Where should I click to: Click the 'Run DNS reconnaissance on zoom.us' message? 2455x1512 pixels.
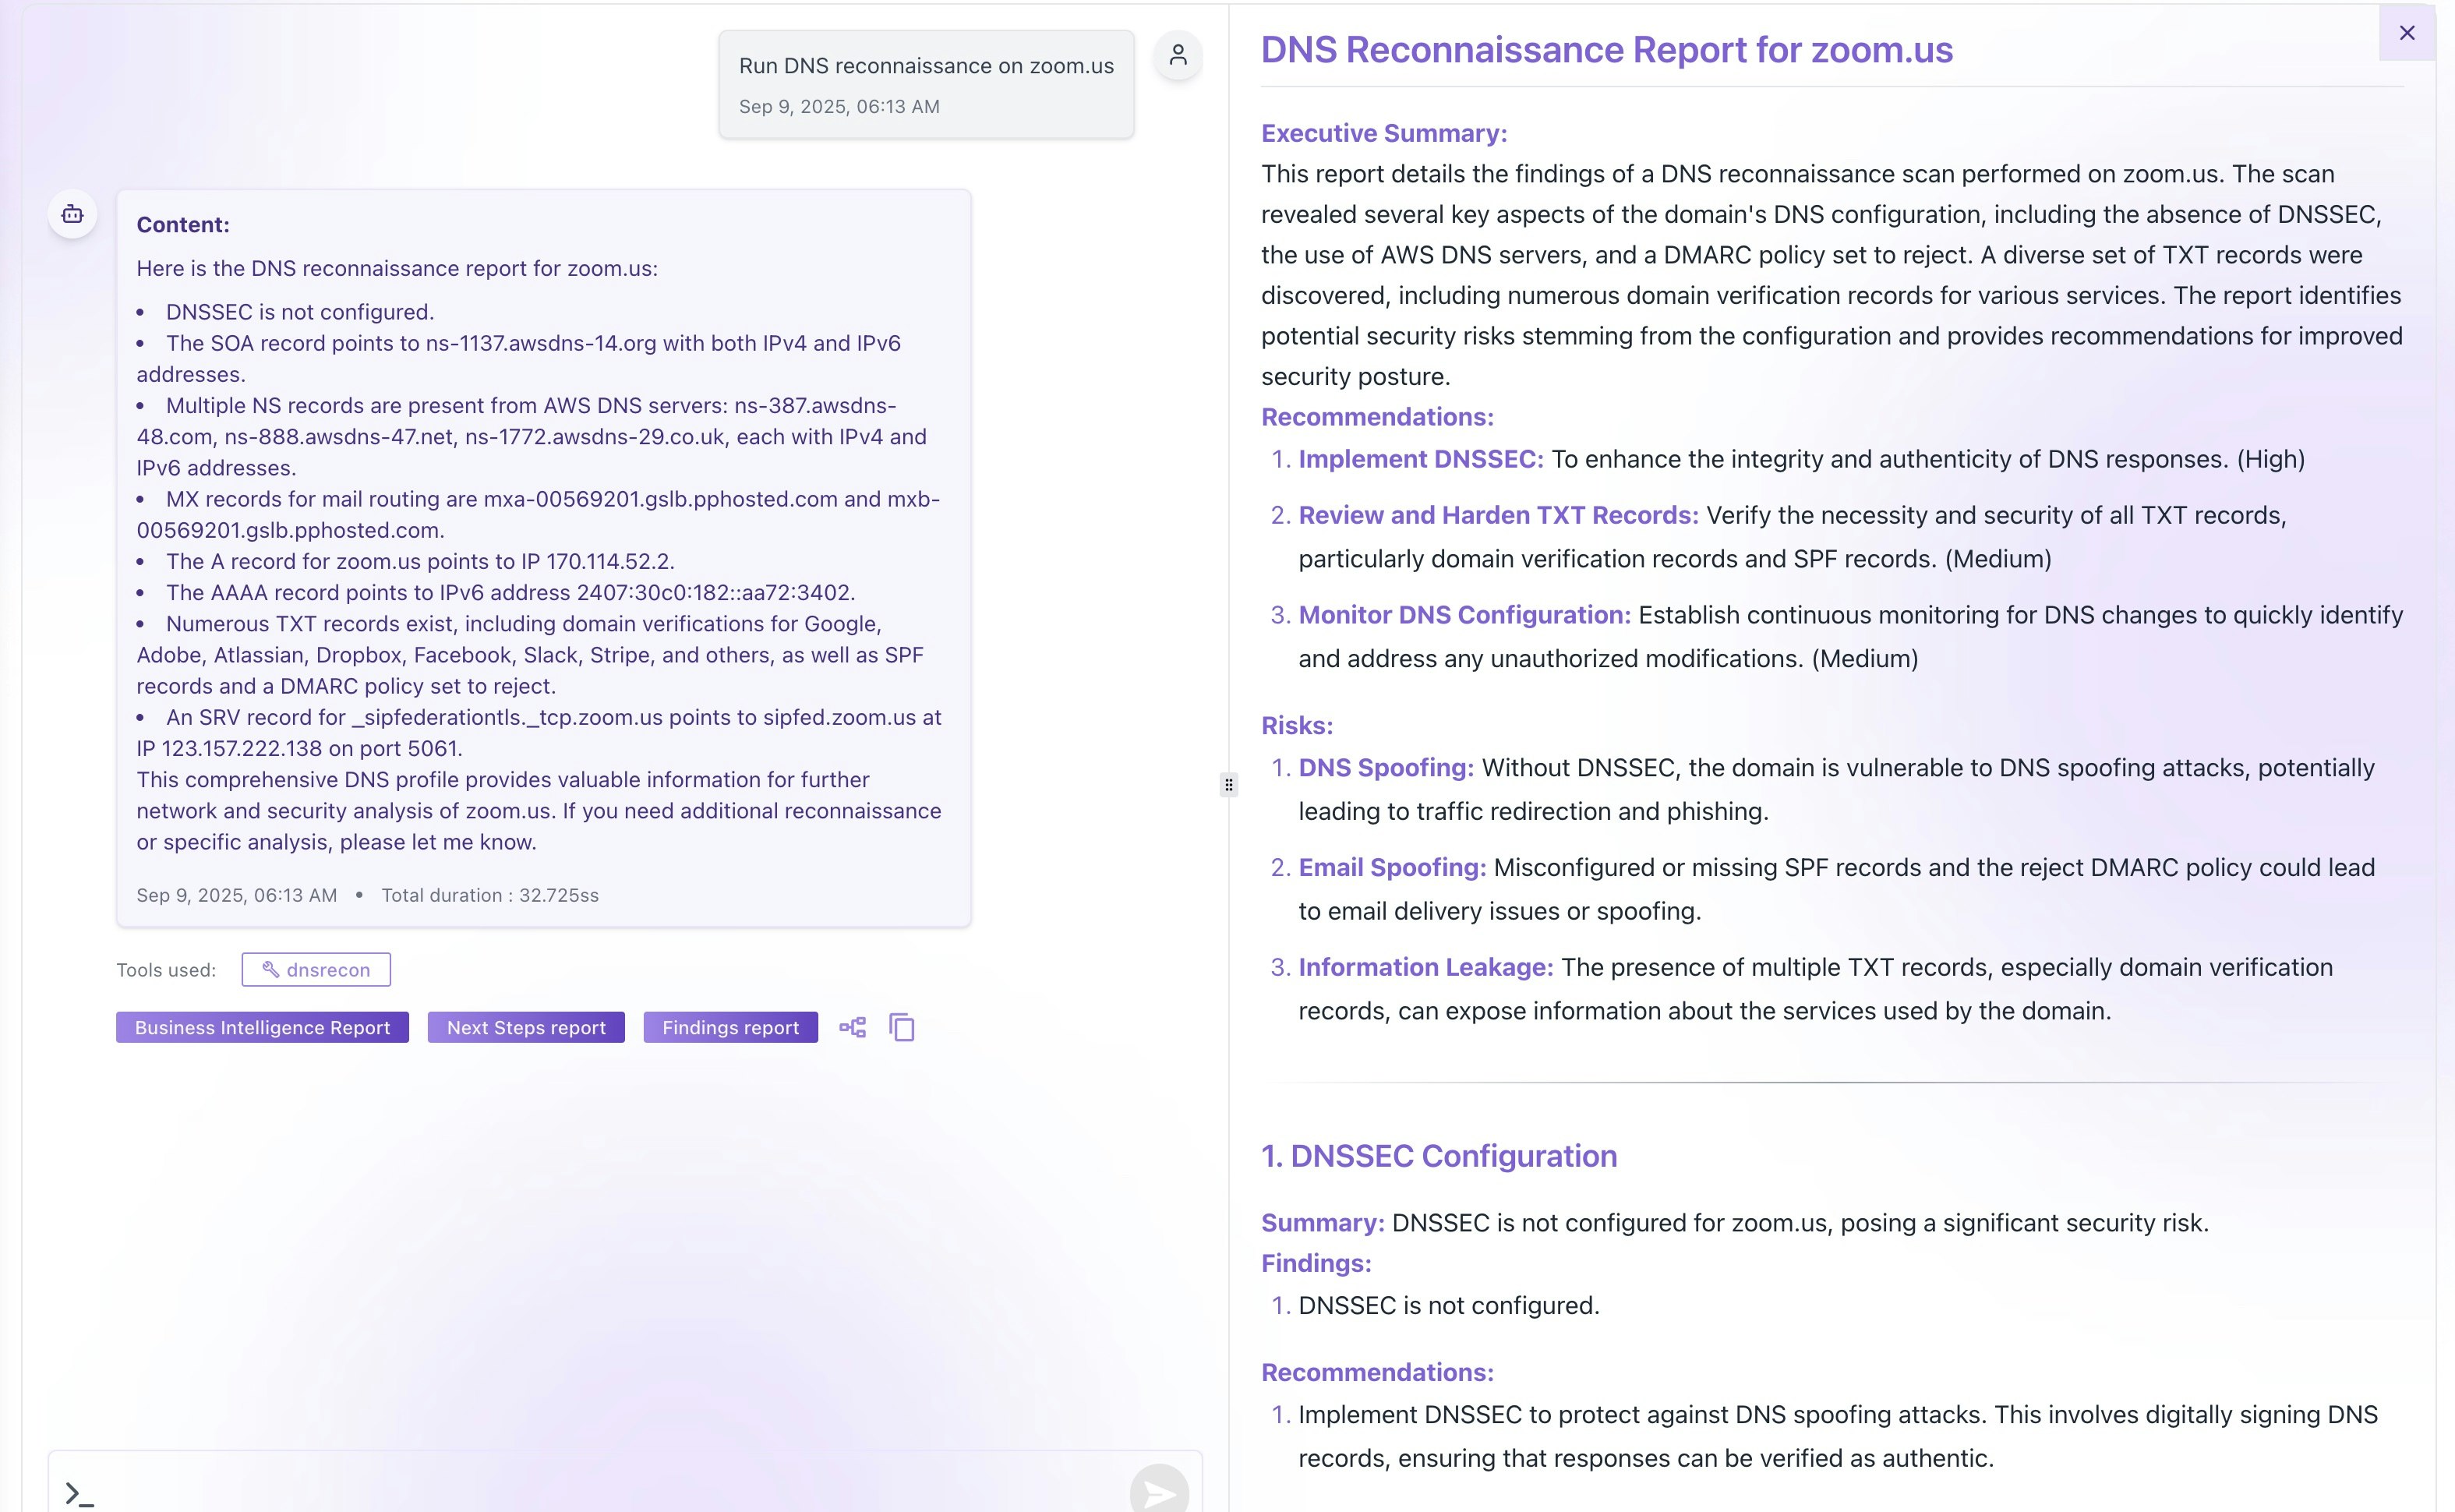(x=926, y=66)
